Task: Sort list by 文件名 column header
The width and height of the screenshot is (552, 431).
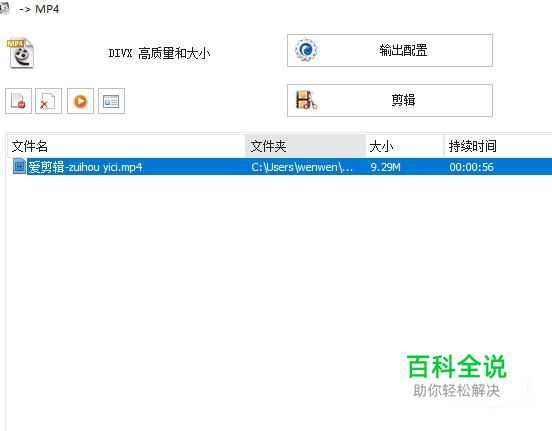Action: (126, 146)
